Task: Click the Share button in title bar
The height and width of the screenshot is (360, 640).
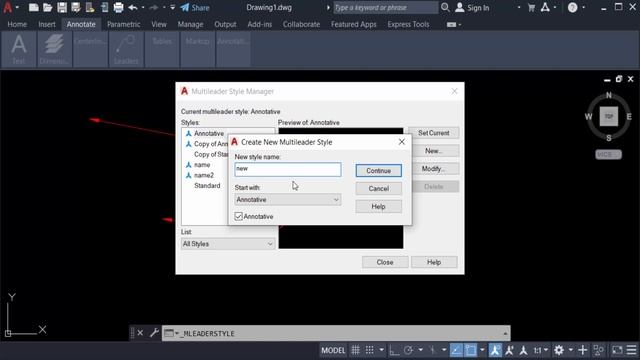Action: click(x=195, y=7)
